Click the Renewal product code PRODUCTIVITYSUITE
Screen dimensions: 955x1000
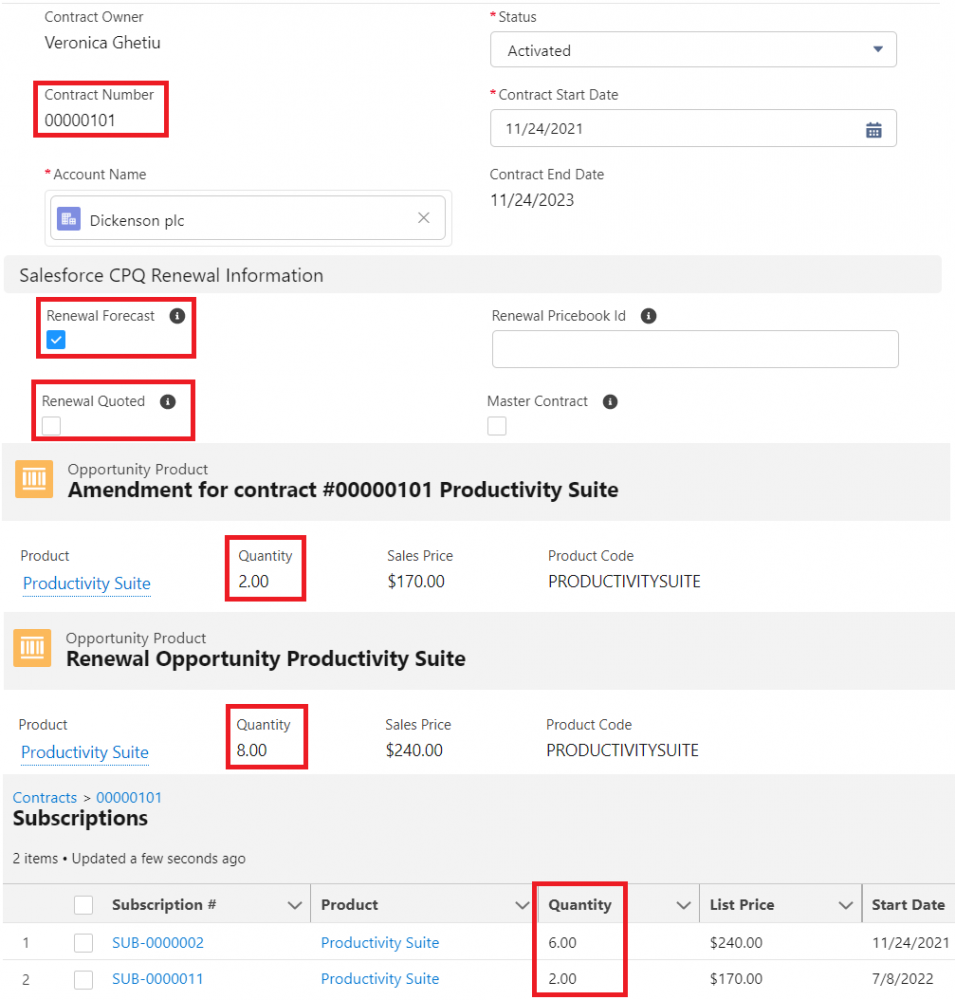click(622, 751)
